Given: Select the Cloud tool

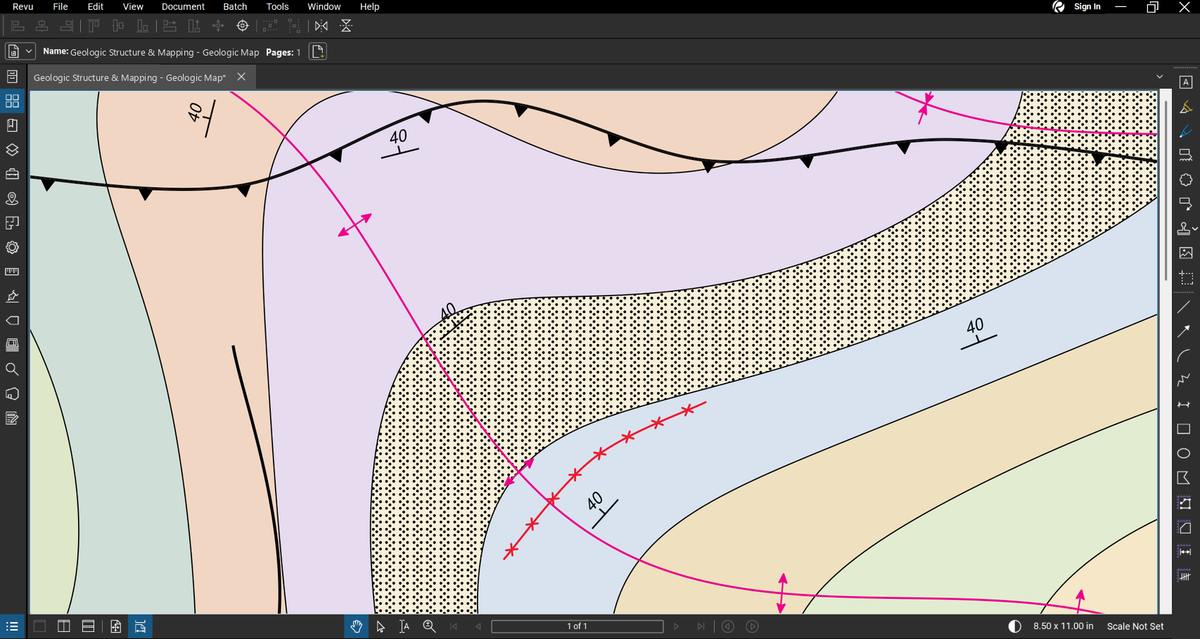Looking at the screenshot, I should 1185,180.
